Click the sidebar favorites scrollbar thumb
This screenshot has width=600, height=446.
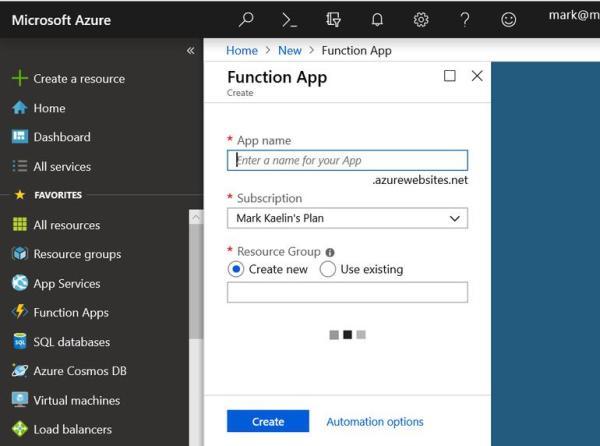pos(196,281)
